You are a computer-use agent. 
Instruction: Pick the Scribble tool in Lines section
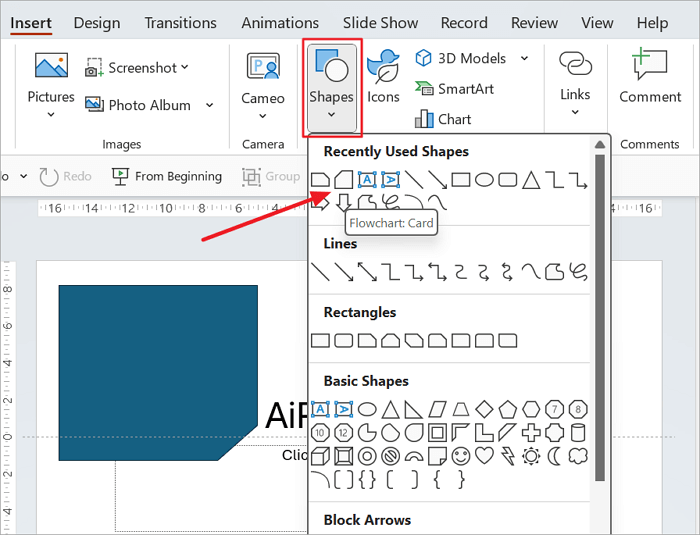coord(578,272)
